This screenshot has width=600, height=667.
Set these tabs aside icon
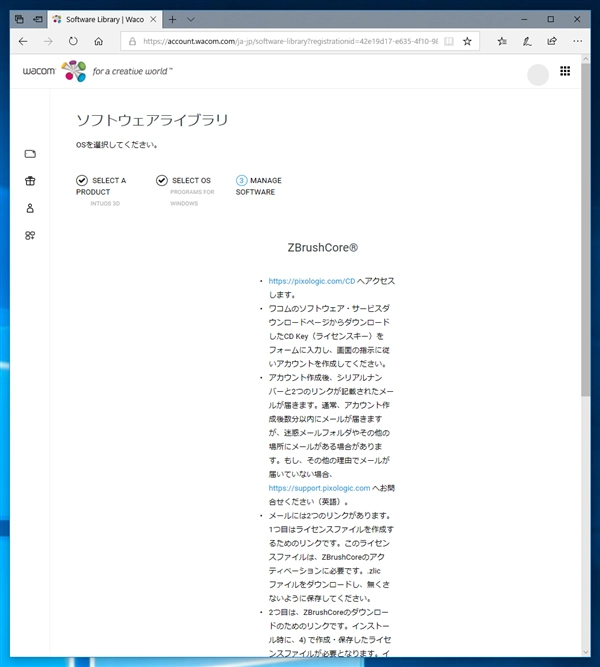[x=38, y=19]
